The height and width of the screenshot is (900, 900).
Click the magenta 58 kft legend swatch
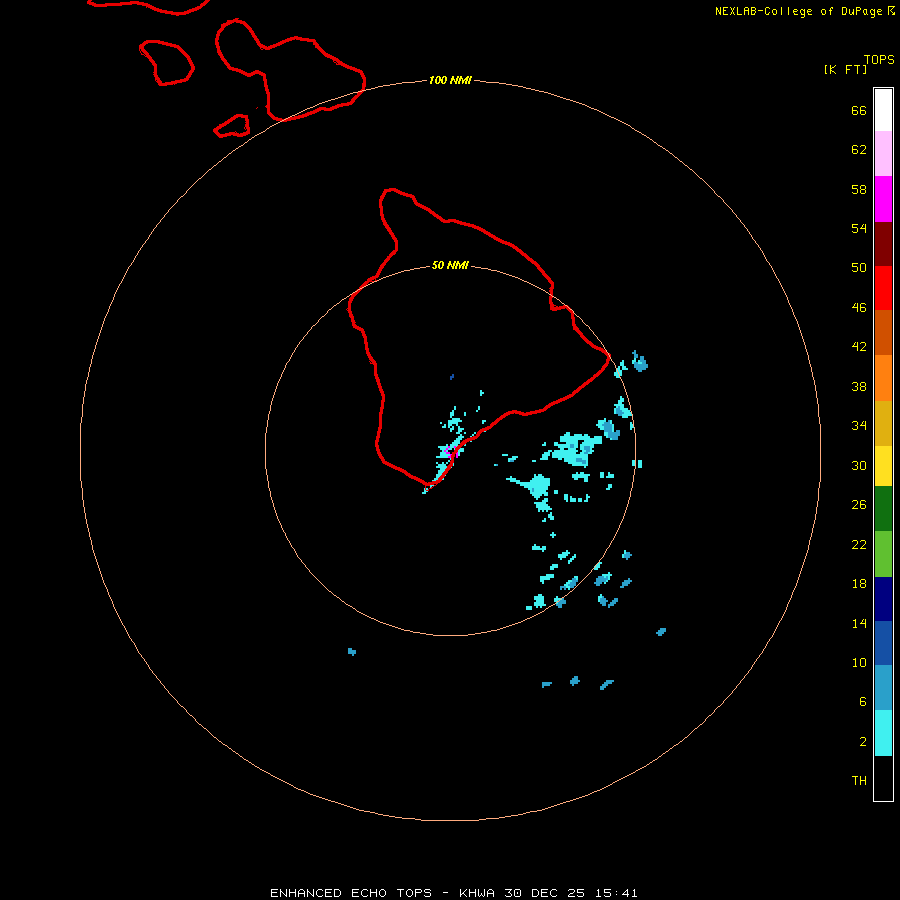point(883,199)
